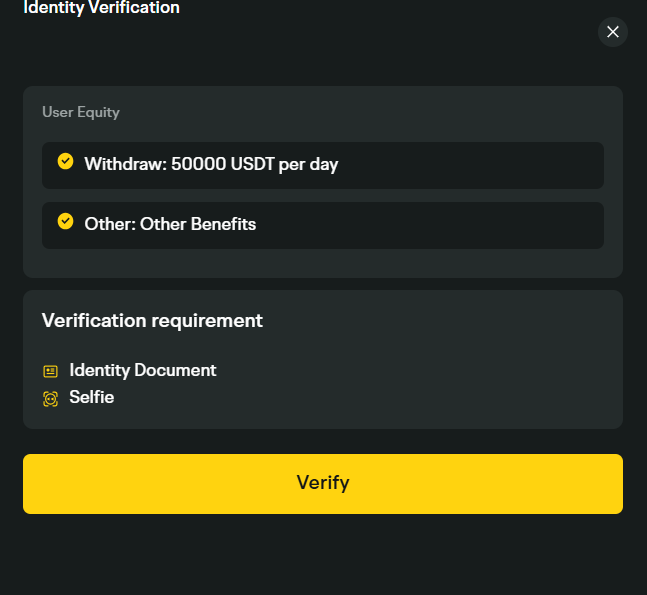Click the Identity Document requirement text

[x=143, y=370]
